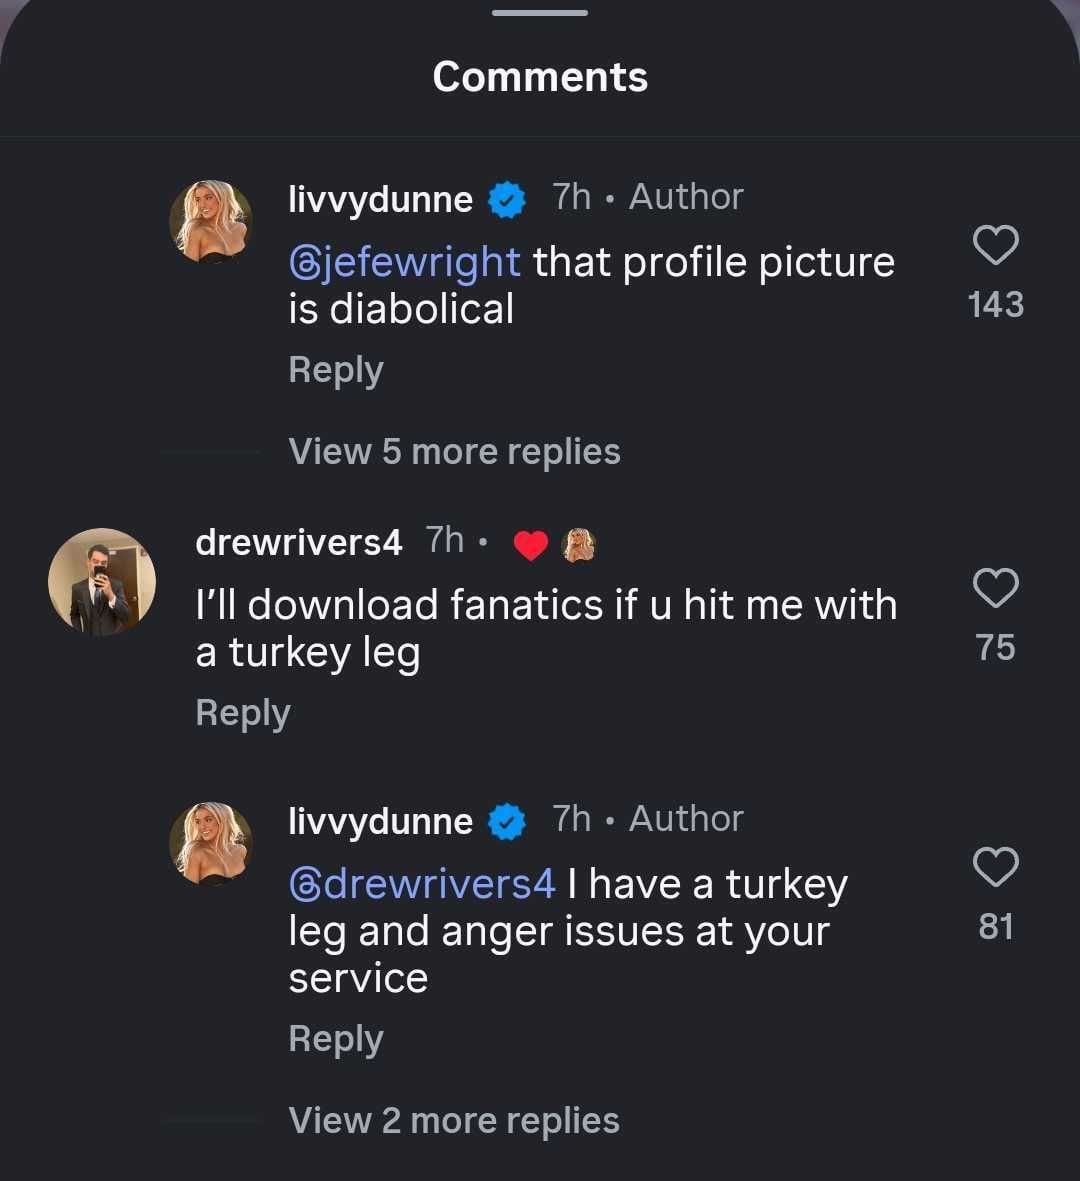Reply to livvydunne's first comment
Viewport: 1080px width, 1181px height.
tap(335, 369)
